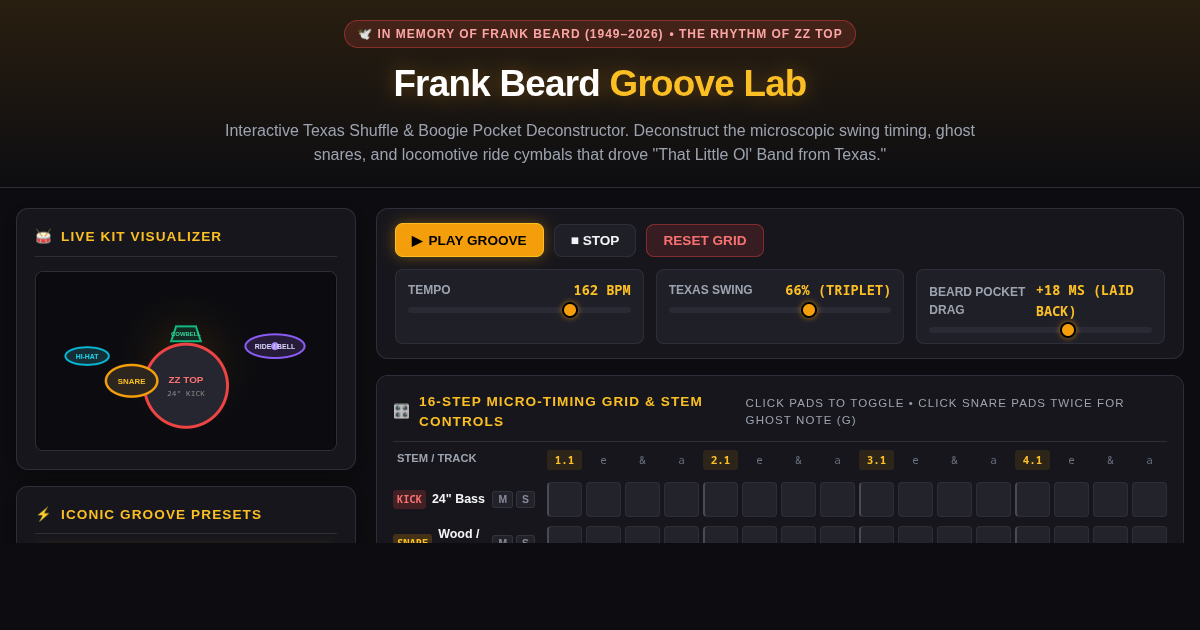Solo the Kick track with S

point(525,499)
